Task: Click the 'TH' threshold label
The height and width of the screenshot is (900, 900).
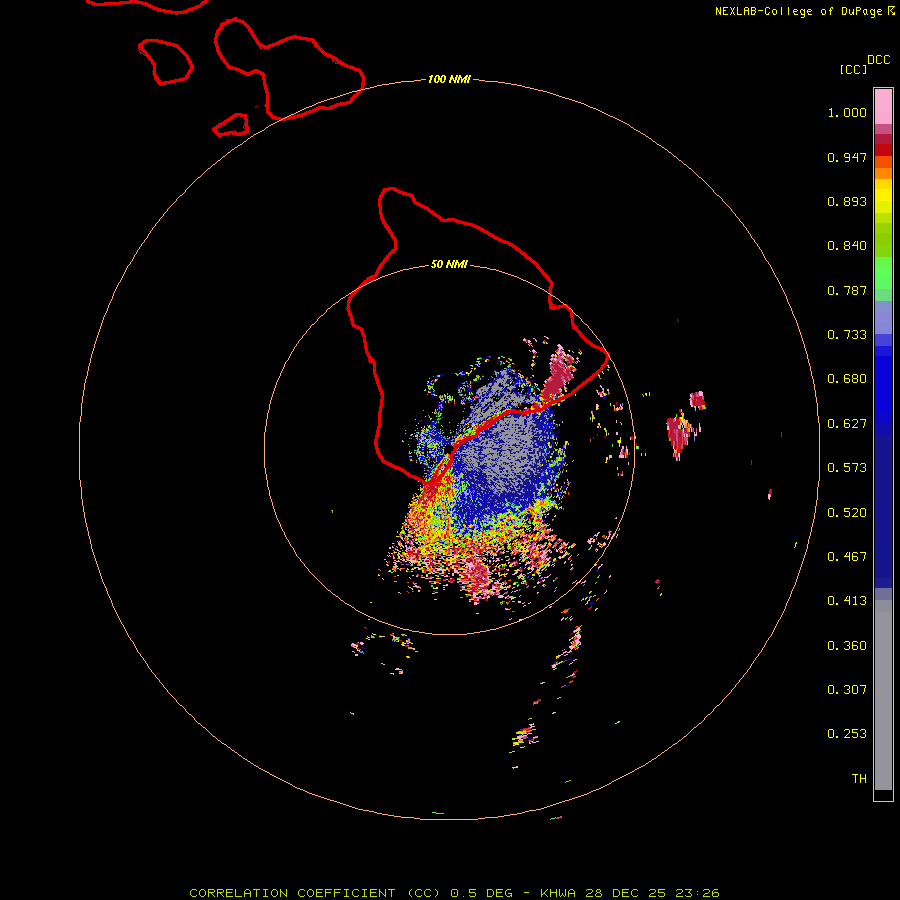Action: [x=859, y=779]
